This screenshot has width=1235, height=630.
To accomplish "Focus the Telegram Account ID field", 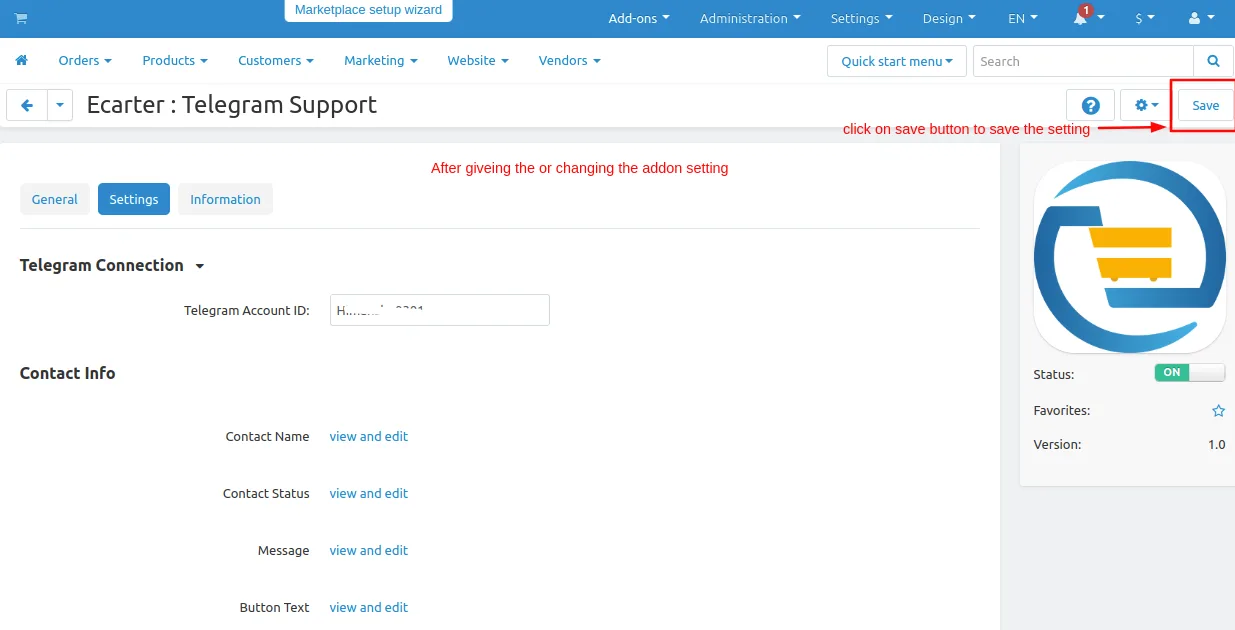I will pyautogui.click(x=440, y=310).
